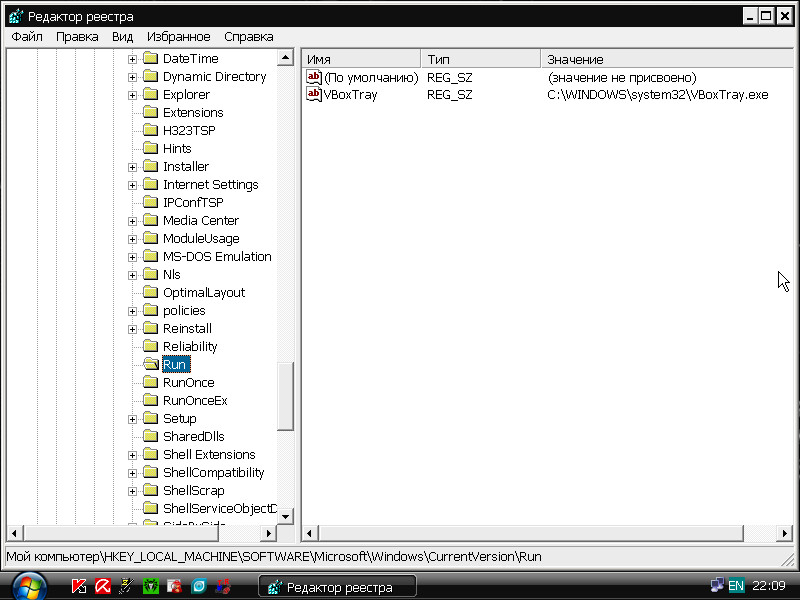
Task: Click the Extensions folder icon
Action: [x=151, y=112]
